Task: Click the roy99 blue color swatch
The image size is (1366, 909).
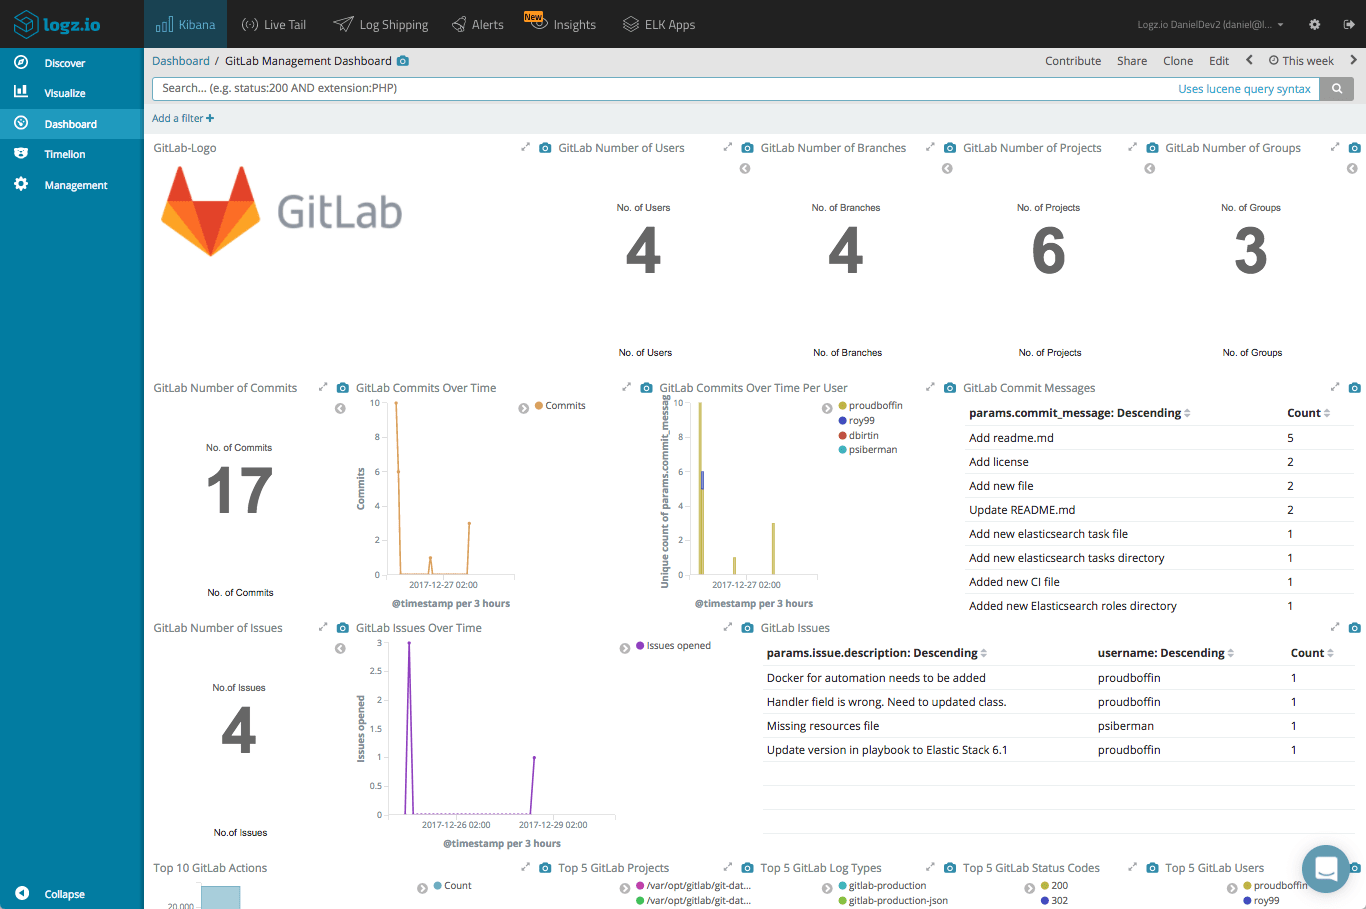Action: (x=843, y=420)
